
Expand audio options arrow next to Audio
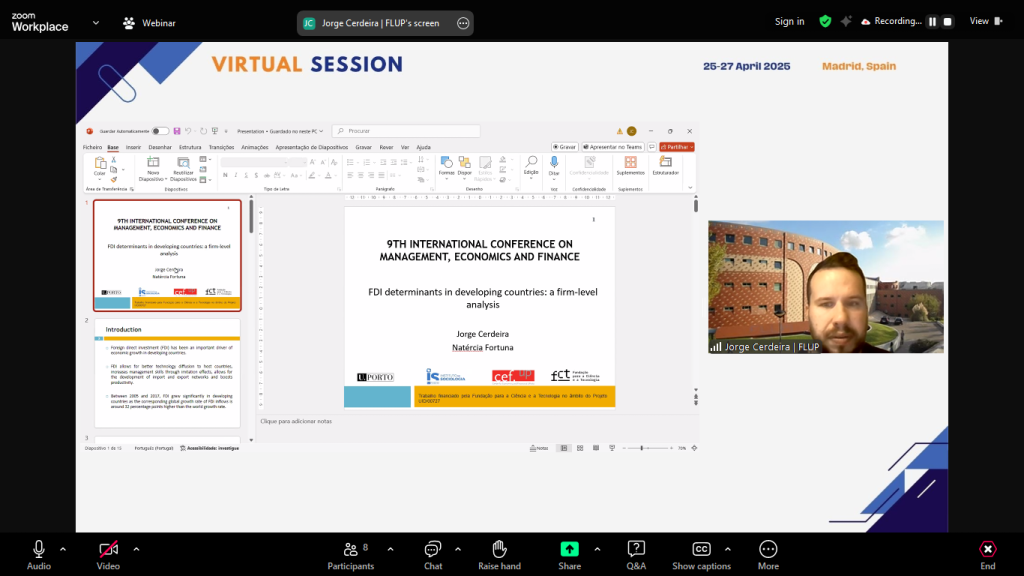coord(63,548)
